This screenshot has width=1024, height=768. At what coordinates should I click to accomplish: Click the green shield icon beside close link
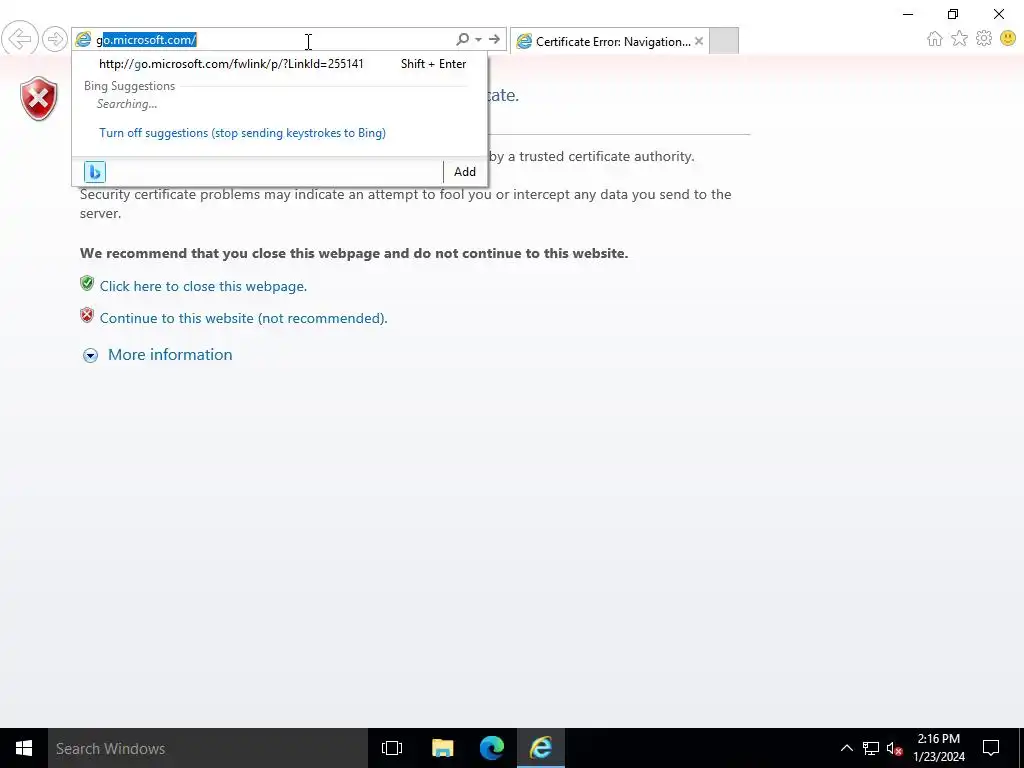pyautogui.click(x=87, y=283)
